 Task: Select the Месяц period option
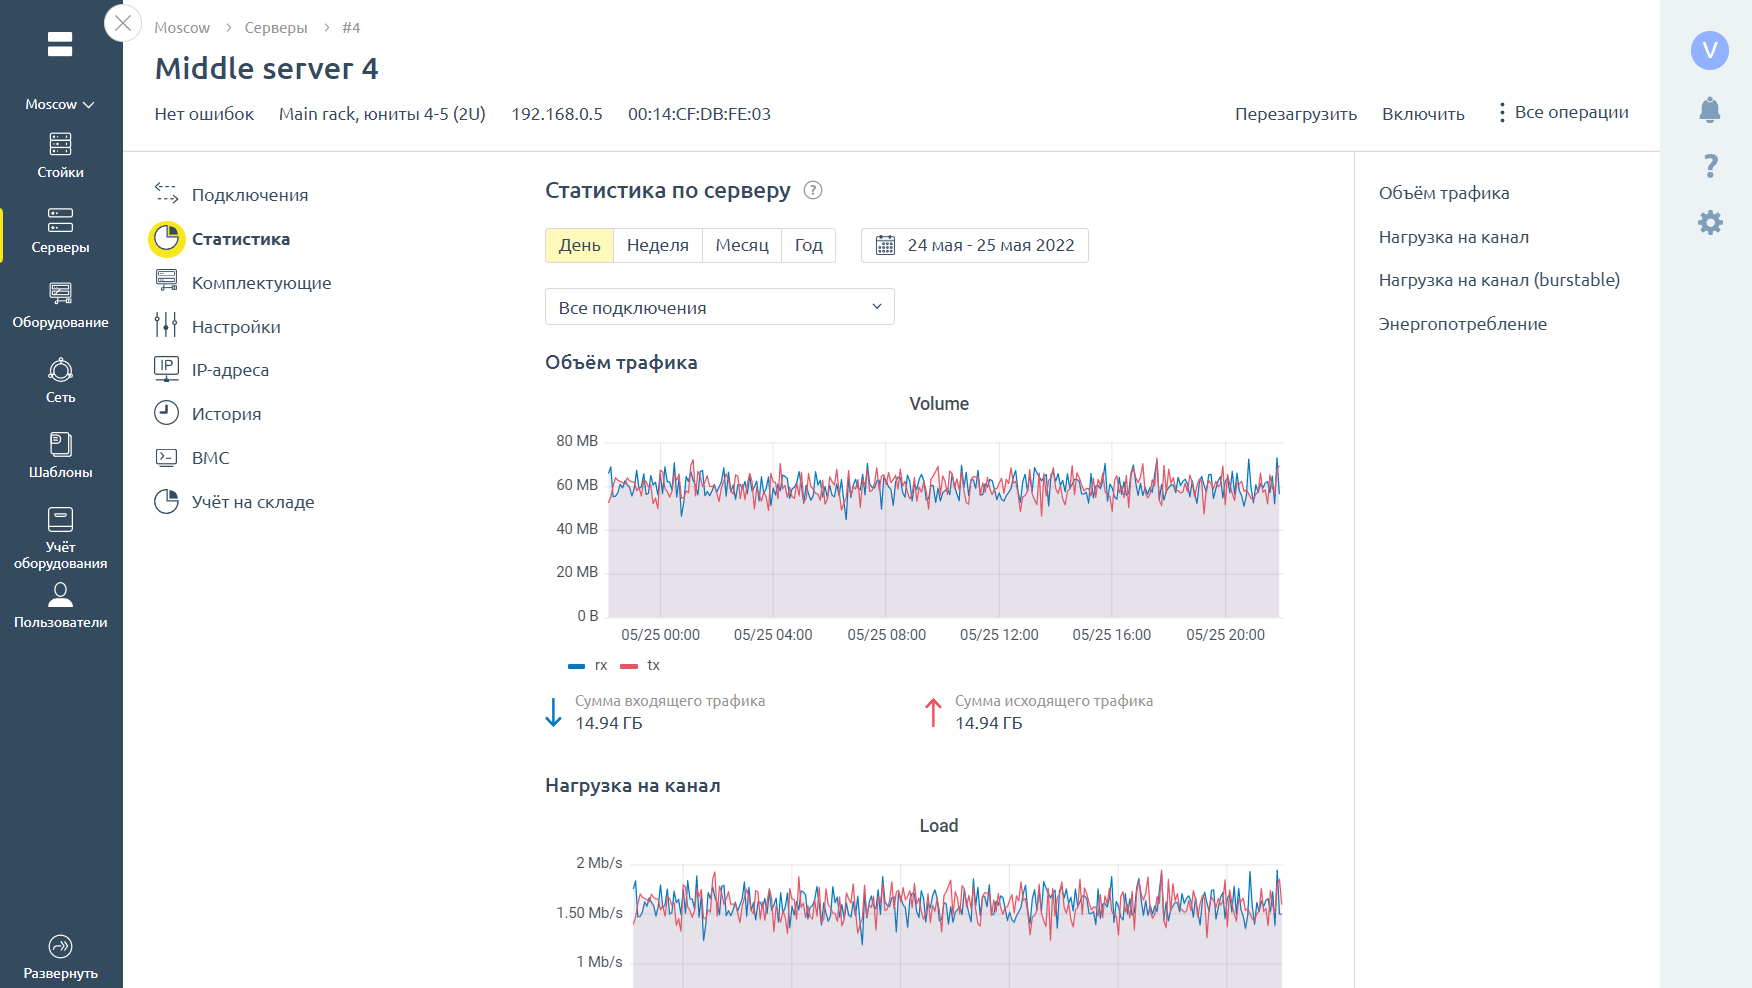(x=741, y=245)
